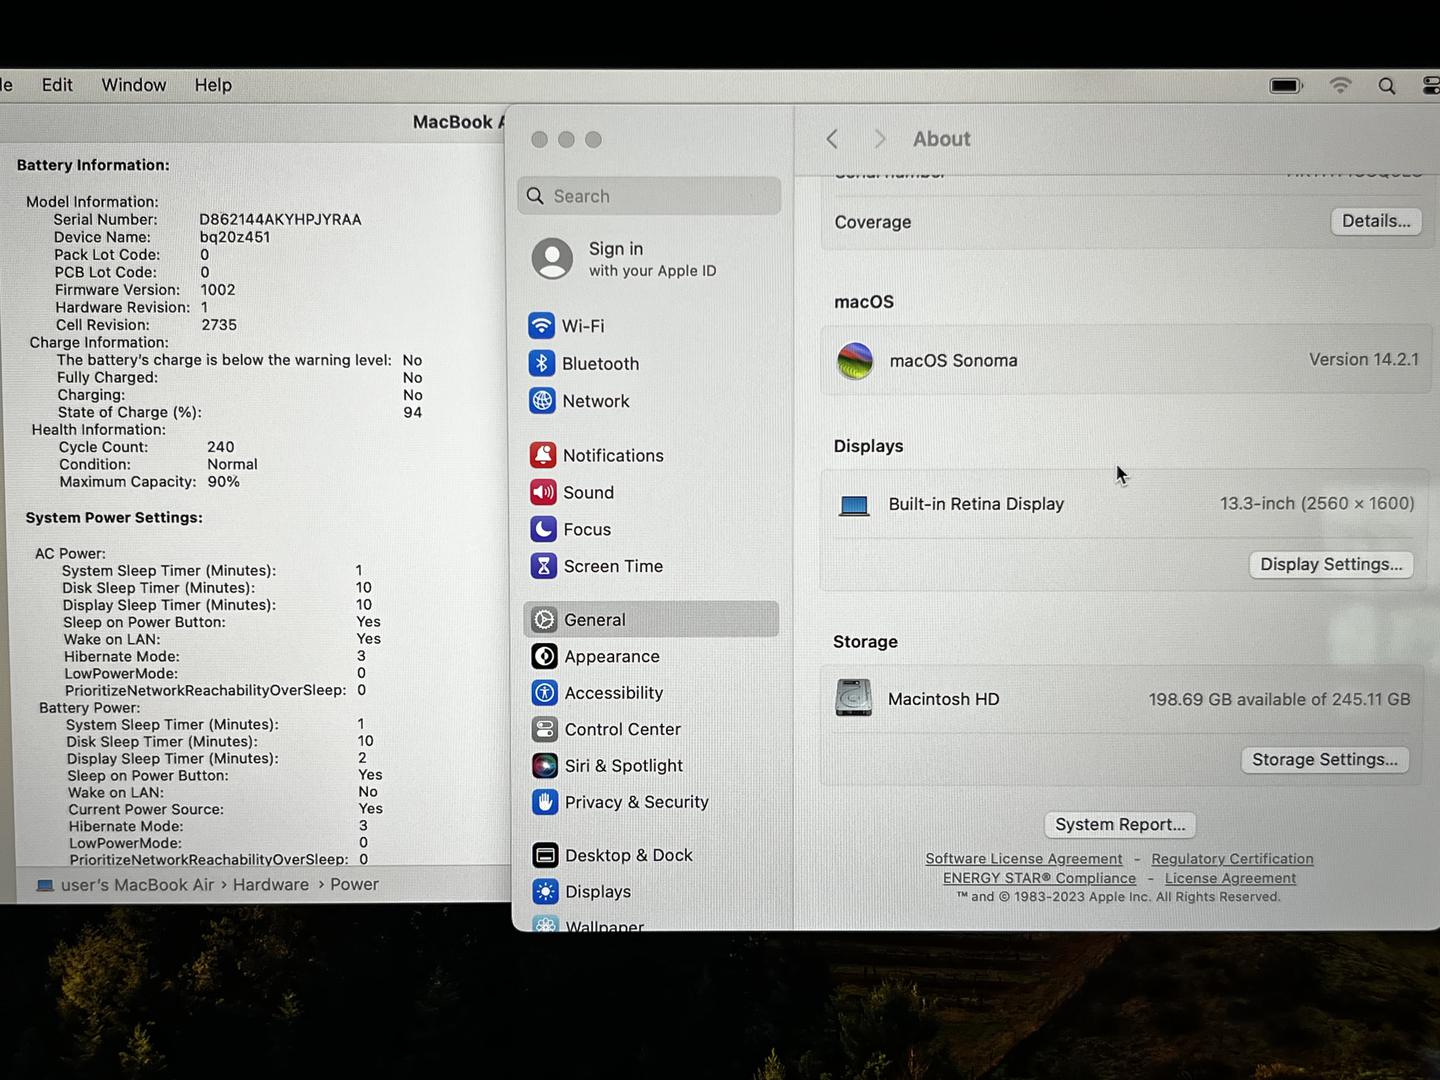This screenshot has height=1080, width=1440.
Task: Open Display Settings button
Action: [x=1331, y=564]
